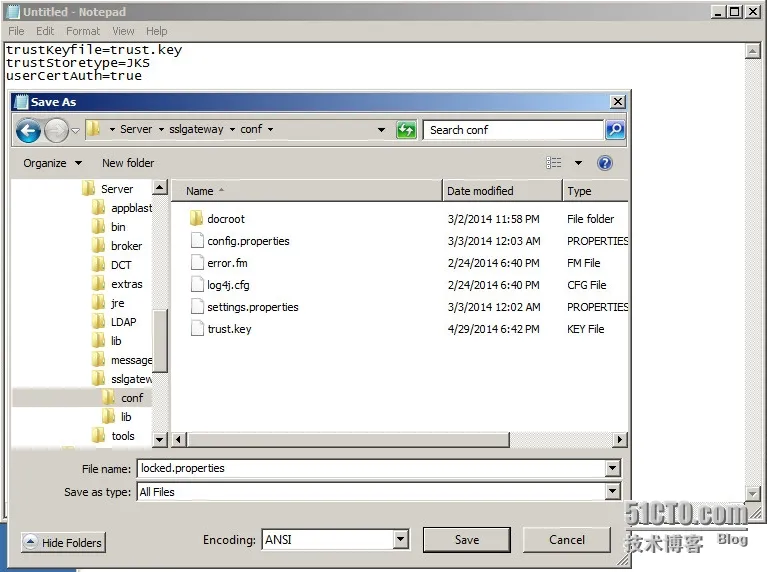
Task: Sort by Name column header
Action: [307, 191]
